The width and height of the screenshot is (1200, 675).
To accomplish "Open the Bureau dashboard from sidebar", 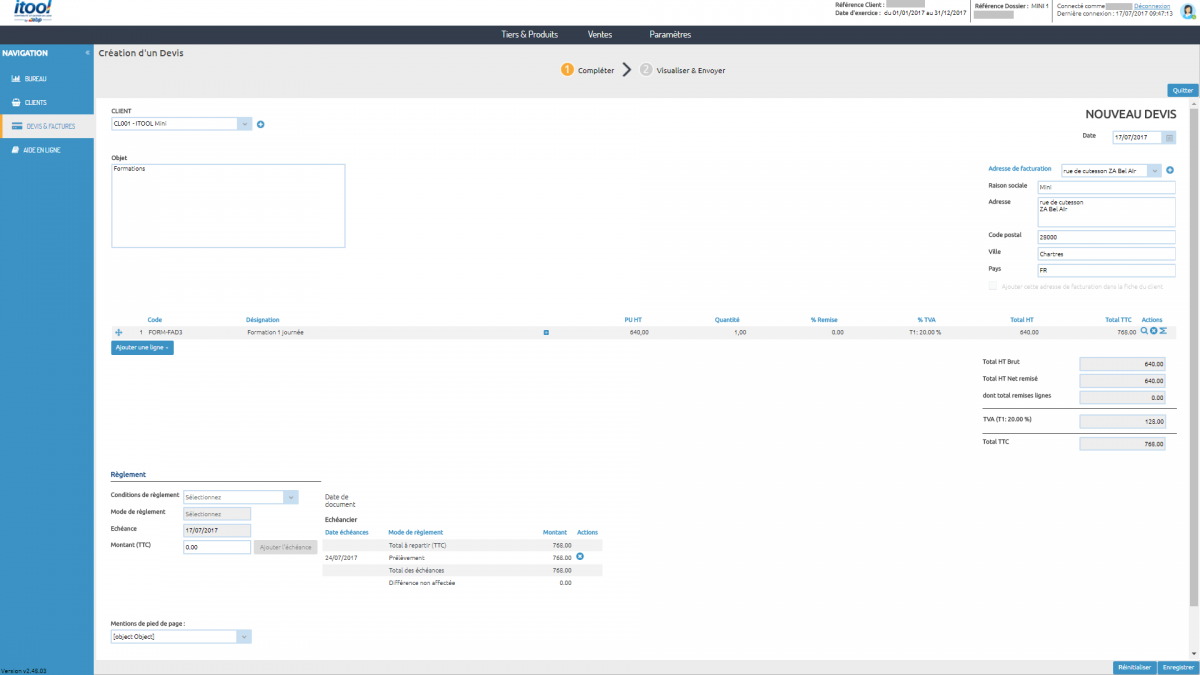I will pyautogui.click(x=47, y=78).
